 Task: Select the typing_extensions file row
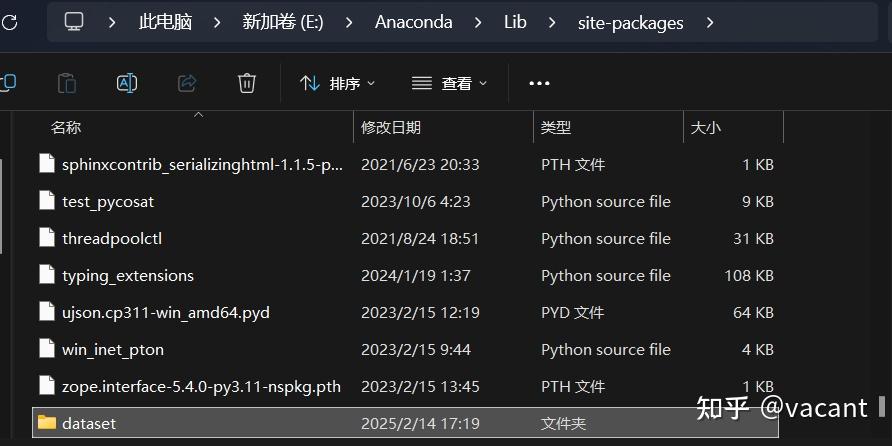[x=128, y=275]
